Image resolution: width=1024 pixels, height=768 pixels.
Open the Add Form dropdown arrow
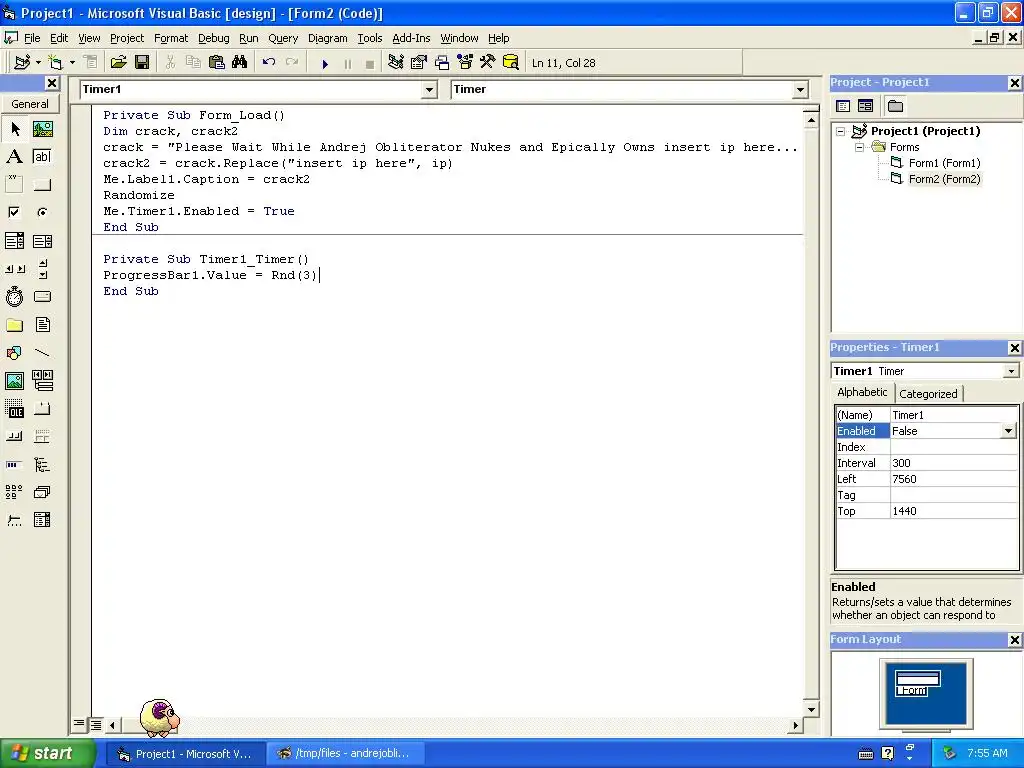(x=72, y=63)
